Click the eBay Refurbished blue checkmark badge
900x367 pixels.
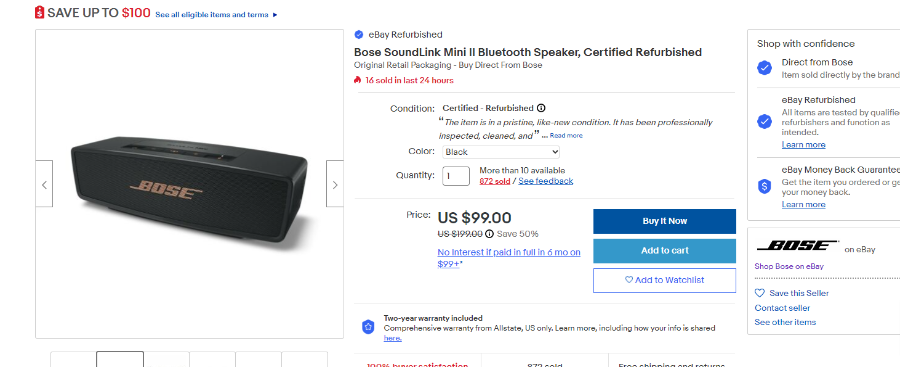[x=359, y=34]
